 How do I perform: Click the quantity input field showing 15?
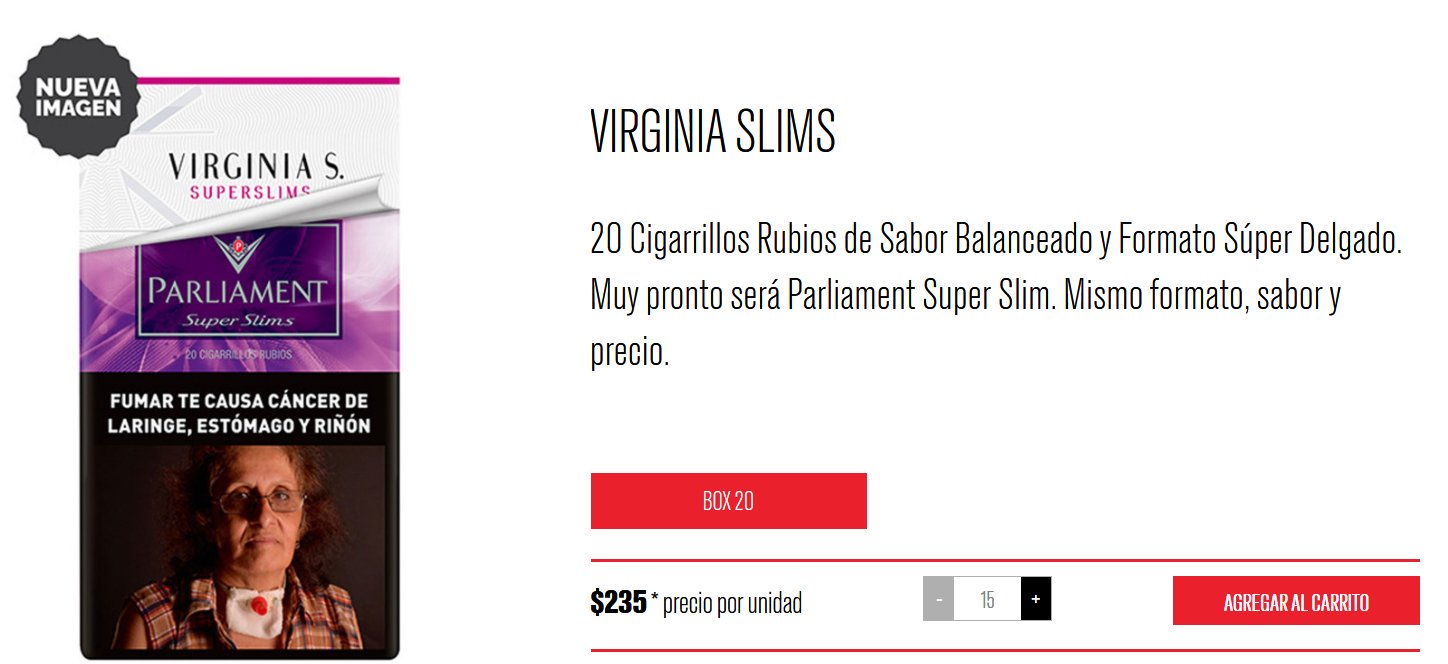pos(987,599)
